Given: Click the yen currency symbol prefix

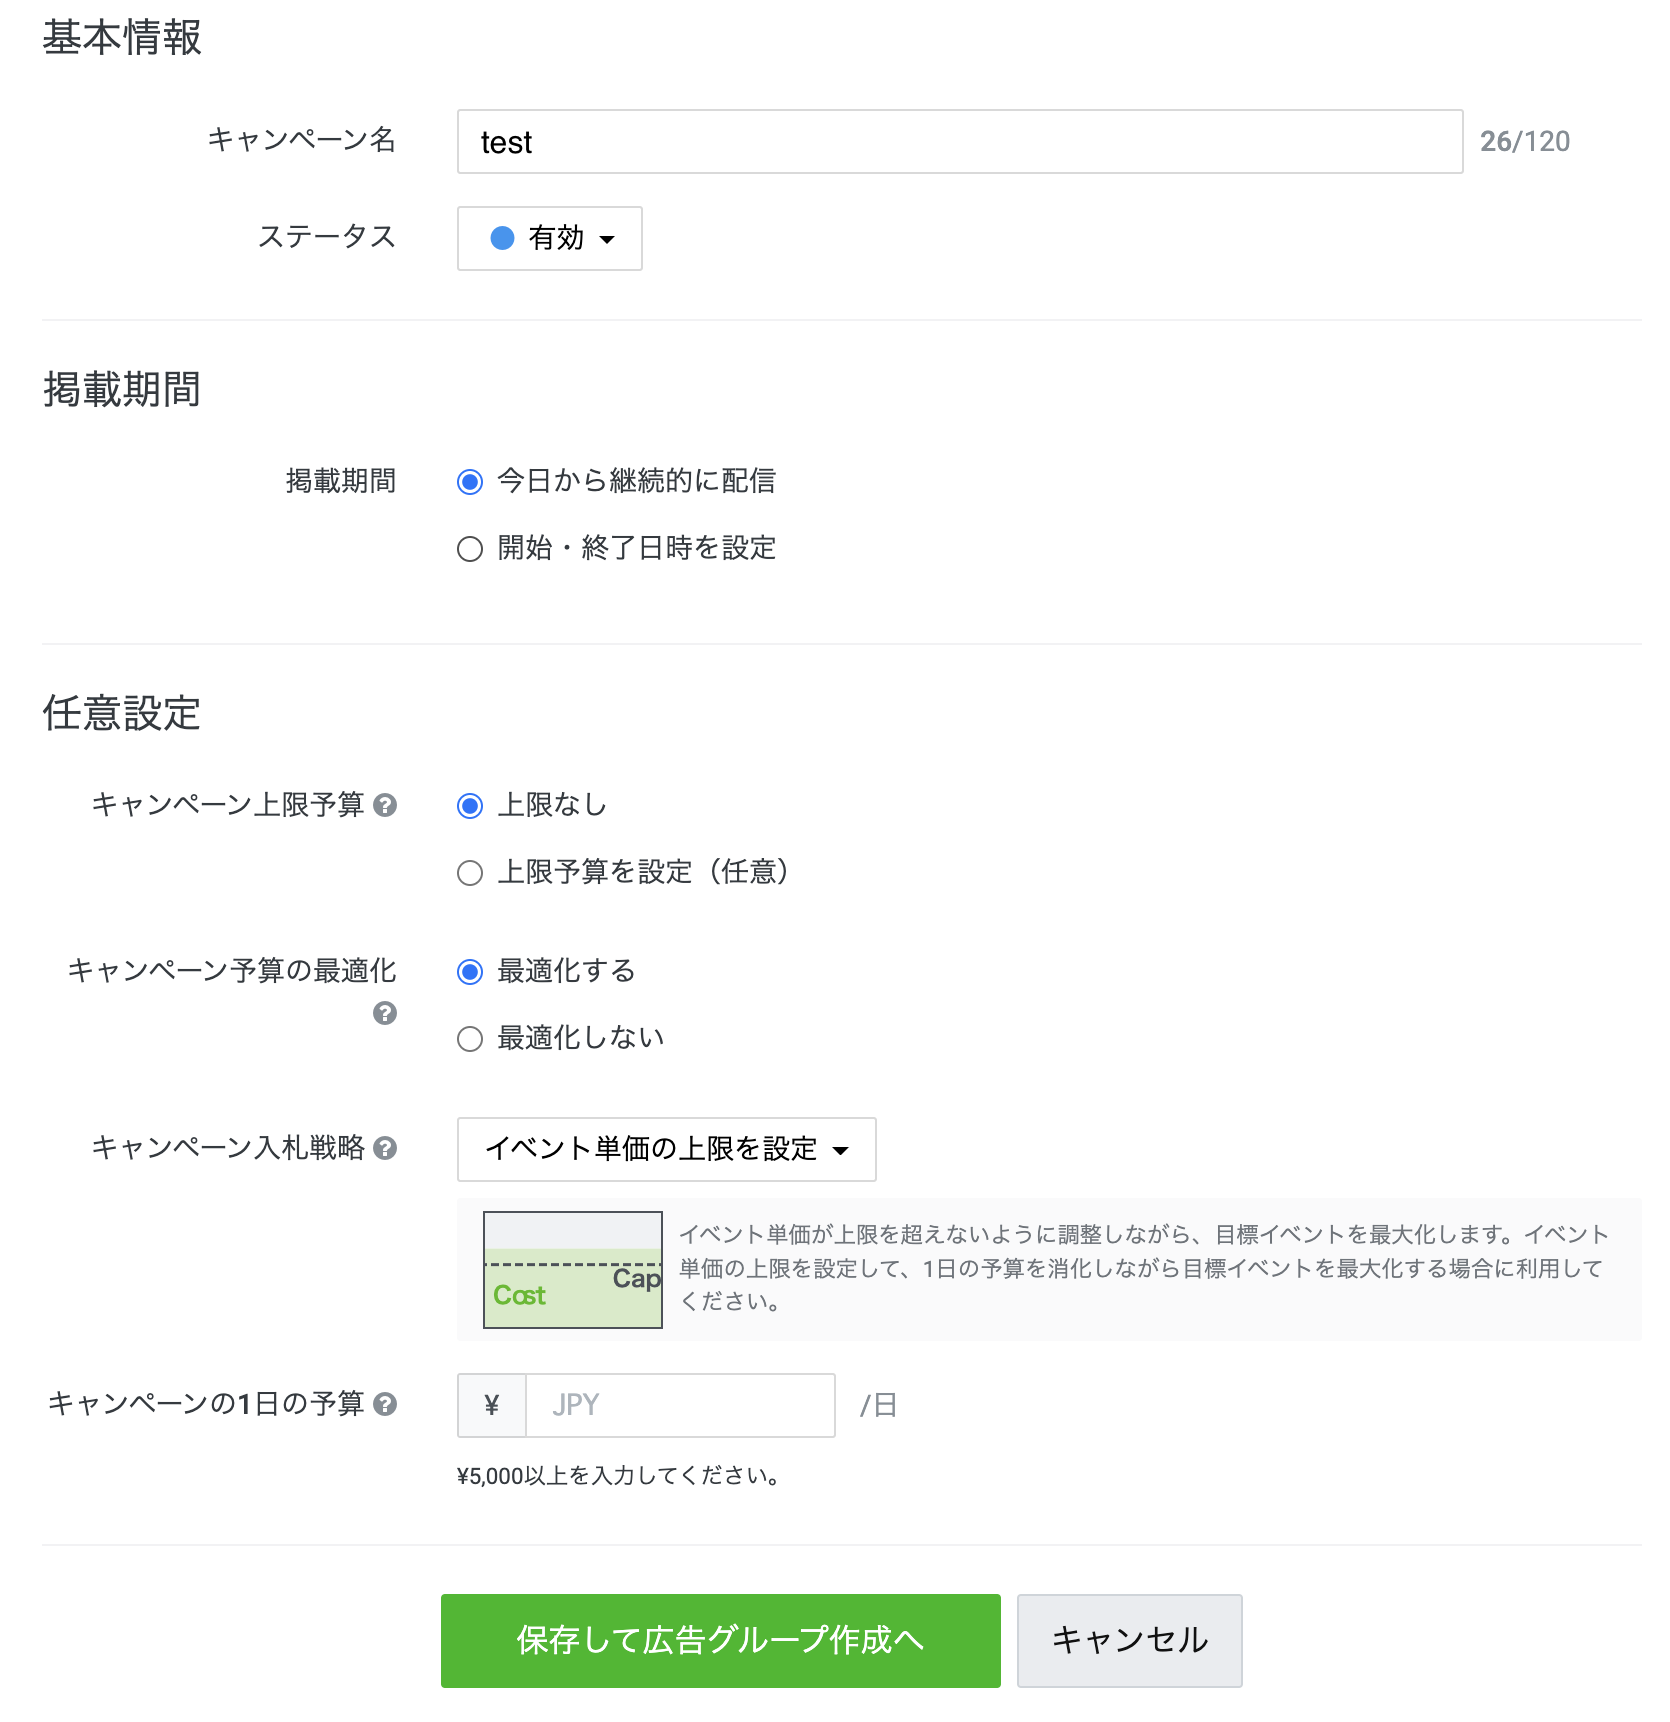Looking at the screenshot, I should point(492,1405).
